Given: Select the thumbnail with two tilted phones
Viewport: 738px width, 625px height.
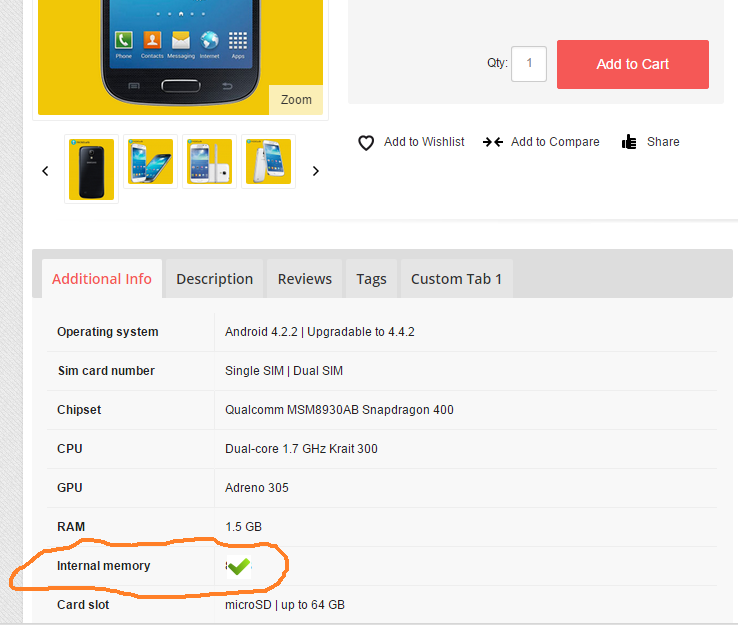Looking at the screenshot, I should [151, 161].
